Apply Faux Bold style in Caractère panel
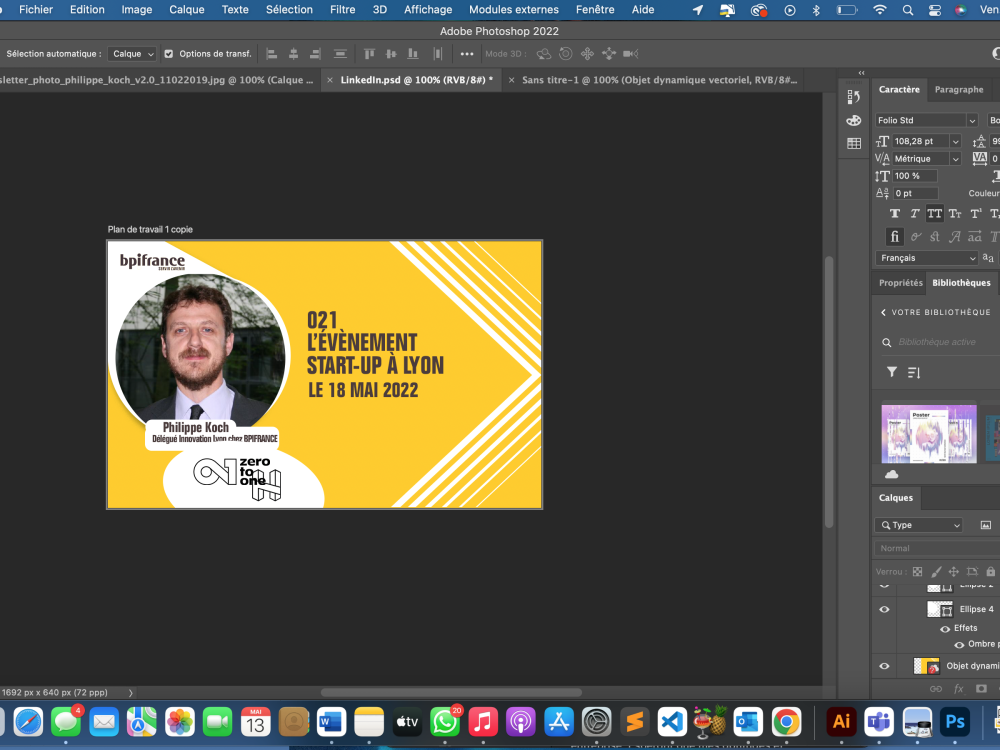The height and width of the screenshot is (750, 1000). click(x=895, y=214)
